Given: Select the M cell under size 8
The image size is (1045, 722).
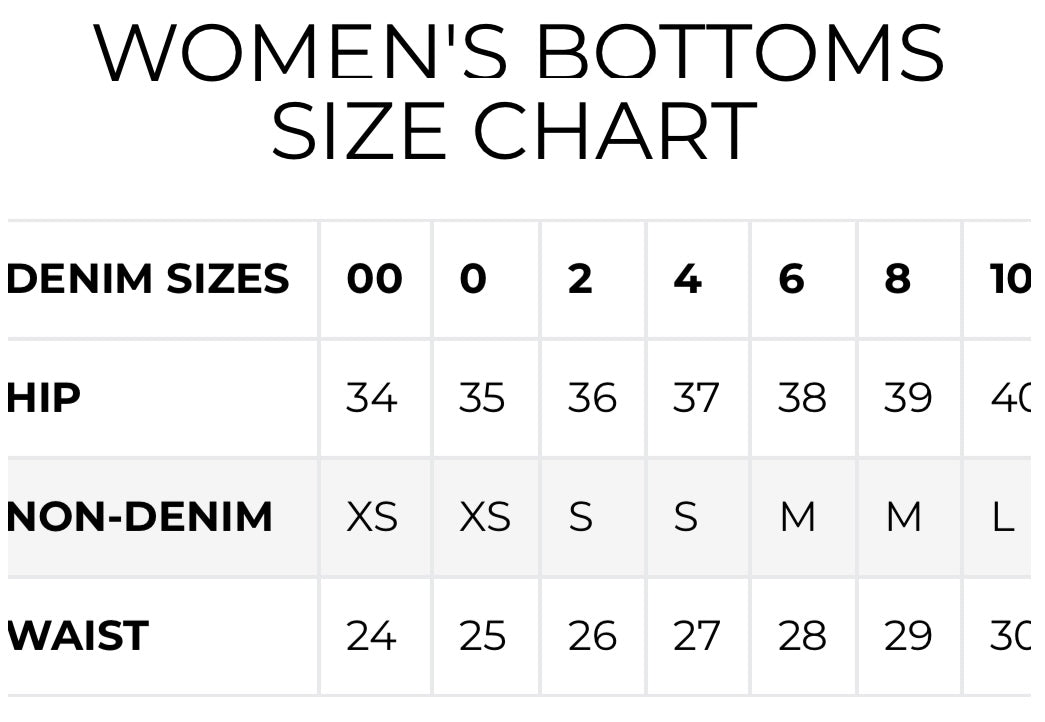Looking at the screenshot, I should pos(904,517).
